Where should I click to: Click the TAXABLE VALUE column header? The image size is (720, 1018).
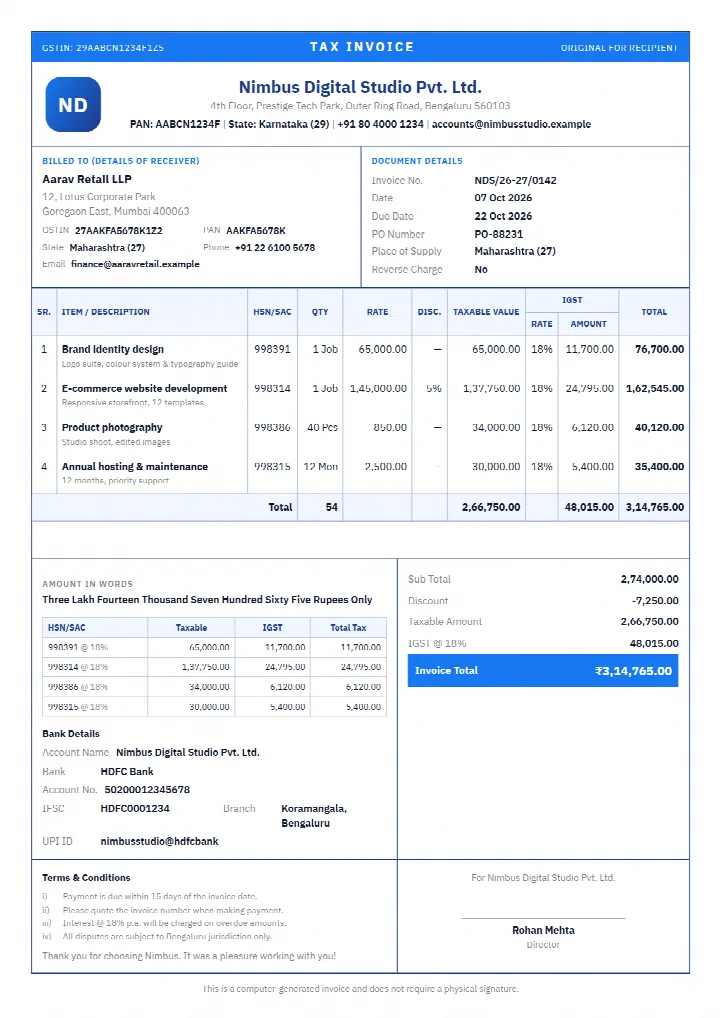[486, 312]
